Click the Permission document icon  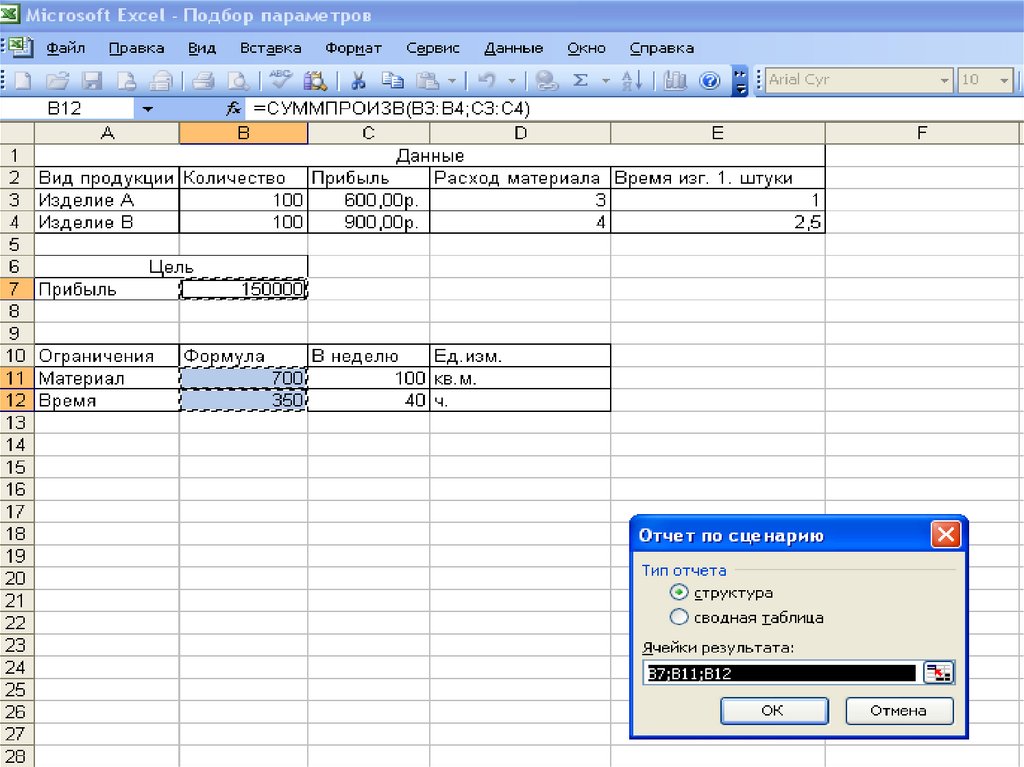point(126,81)
